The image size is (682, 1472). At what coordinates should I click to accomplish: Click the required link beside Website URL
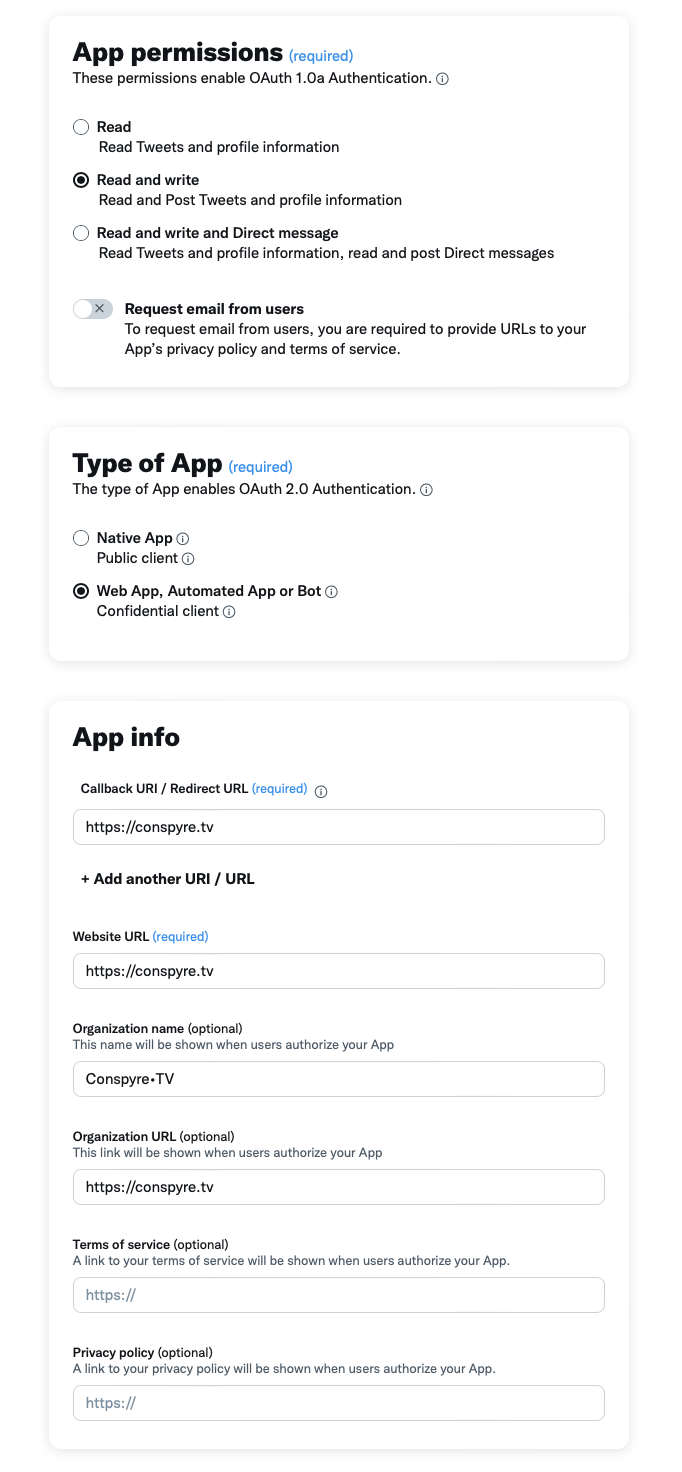[x=180, y=936]
